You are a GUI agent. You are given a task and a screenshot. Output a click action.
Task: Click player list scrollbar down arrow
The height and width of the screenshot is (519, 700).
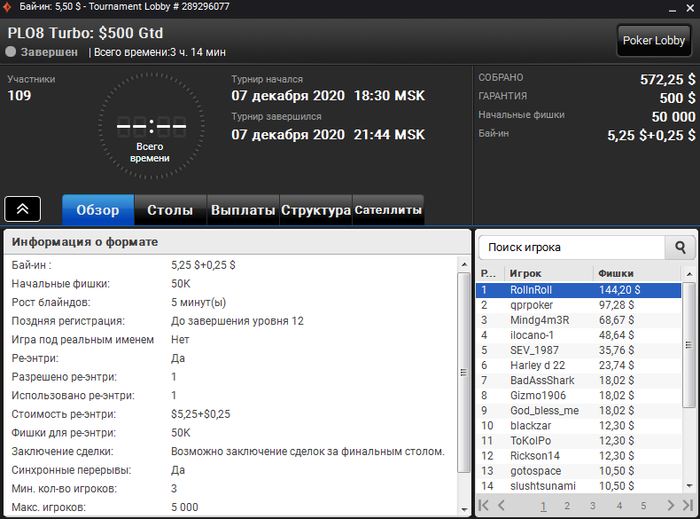click(689, 486)
